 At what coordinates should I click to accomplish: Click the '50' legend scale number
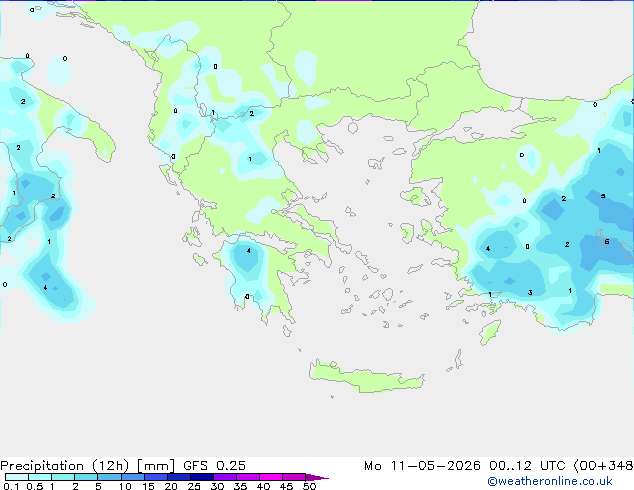(x=310, y=486)
